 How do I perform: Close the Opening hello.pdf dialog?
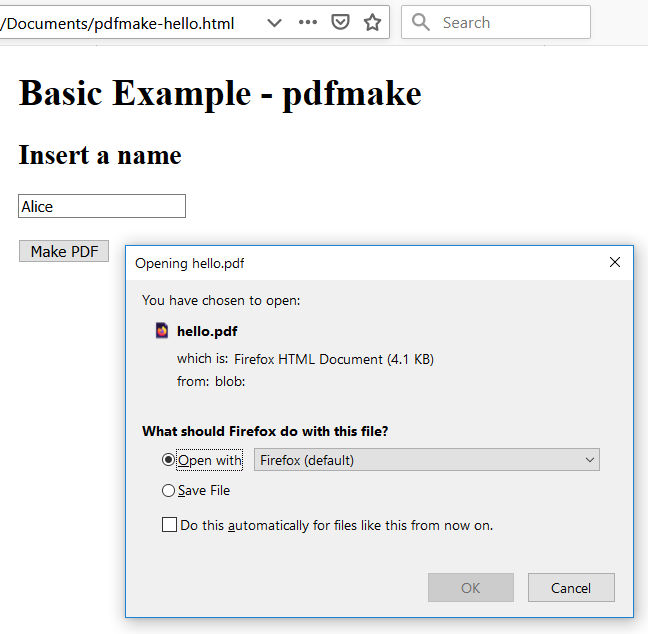(615, 262)
